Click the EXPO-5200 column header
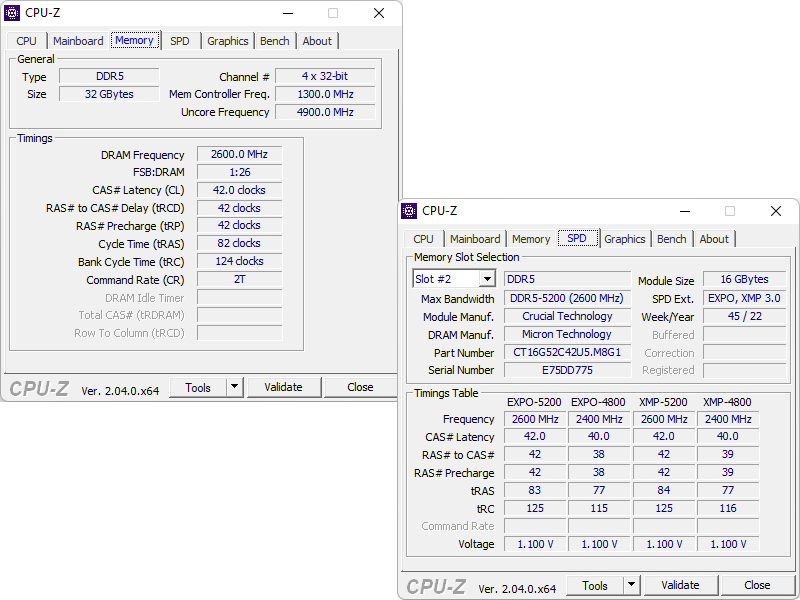The image size is (800, 600). (534, 402)
